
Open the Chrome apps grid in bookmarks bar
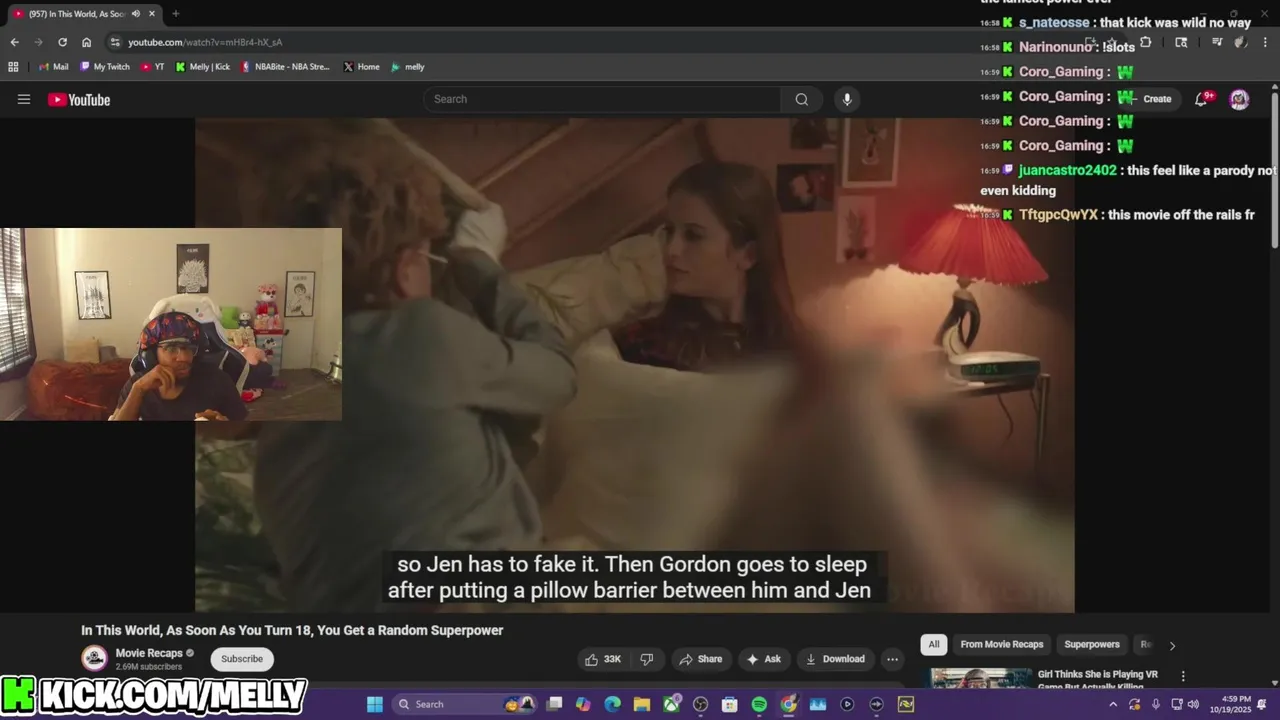pyautogui.click(x=13, y=67)
